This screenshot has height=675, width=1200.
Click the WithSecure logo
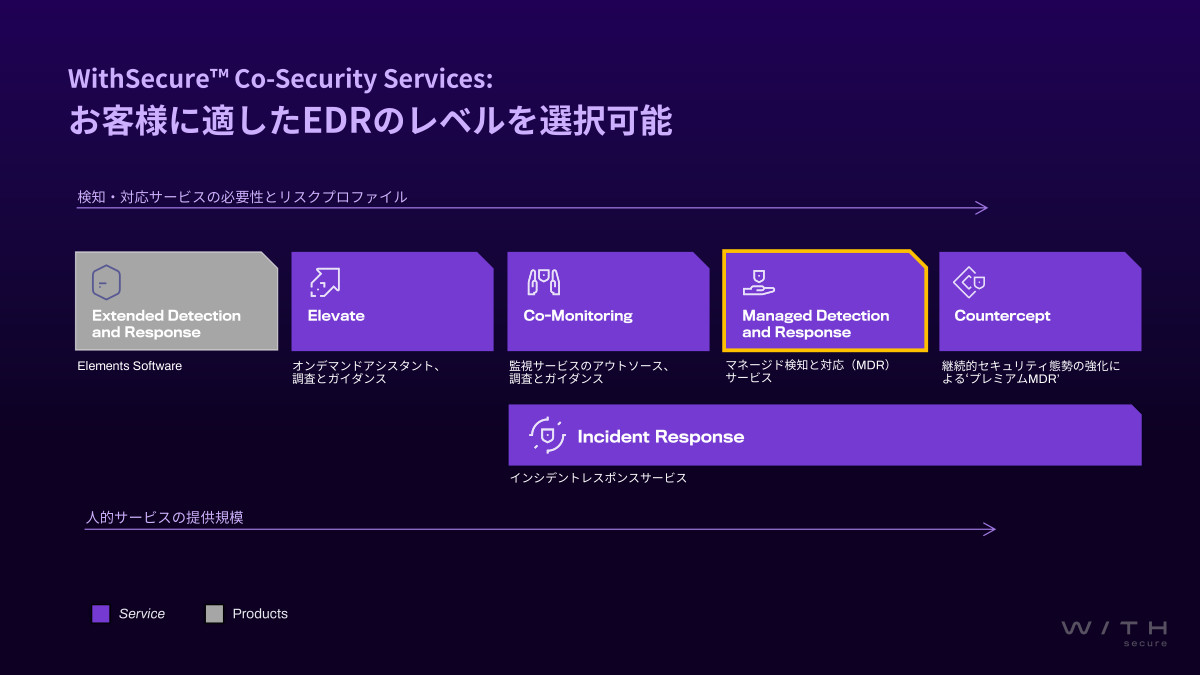[1114, 632]
